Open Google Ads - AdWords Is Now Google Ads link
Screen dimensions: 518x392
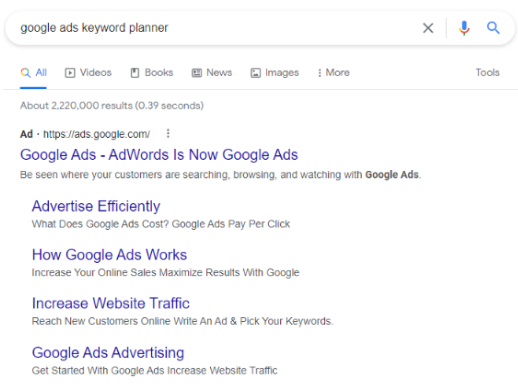point(159,155)
